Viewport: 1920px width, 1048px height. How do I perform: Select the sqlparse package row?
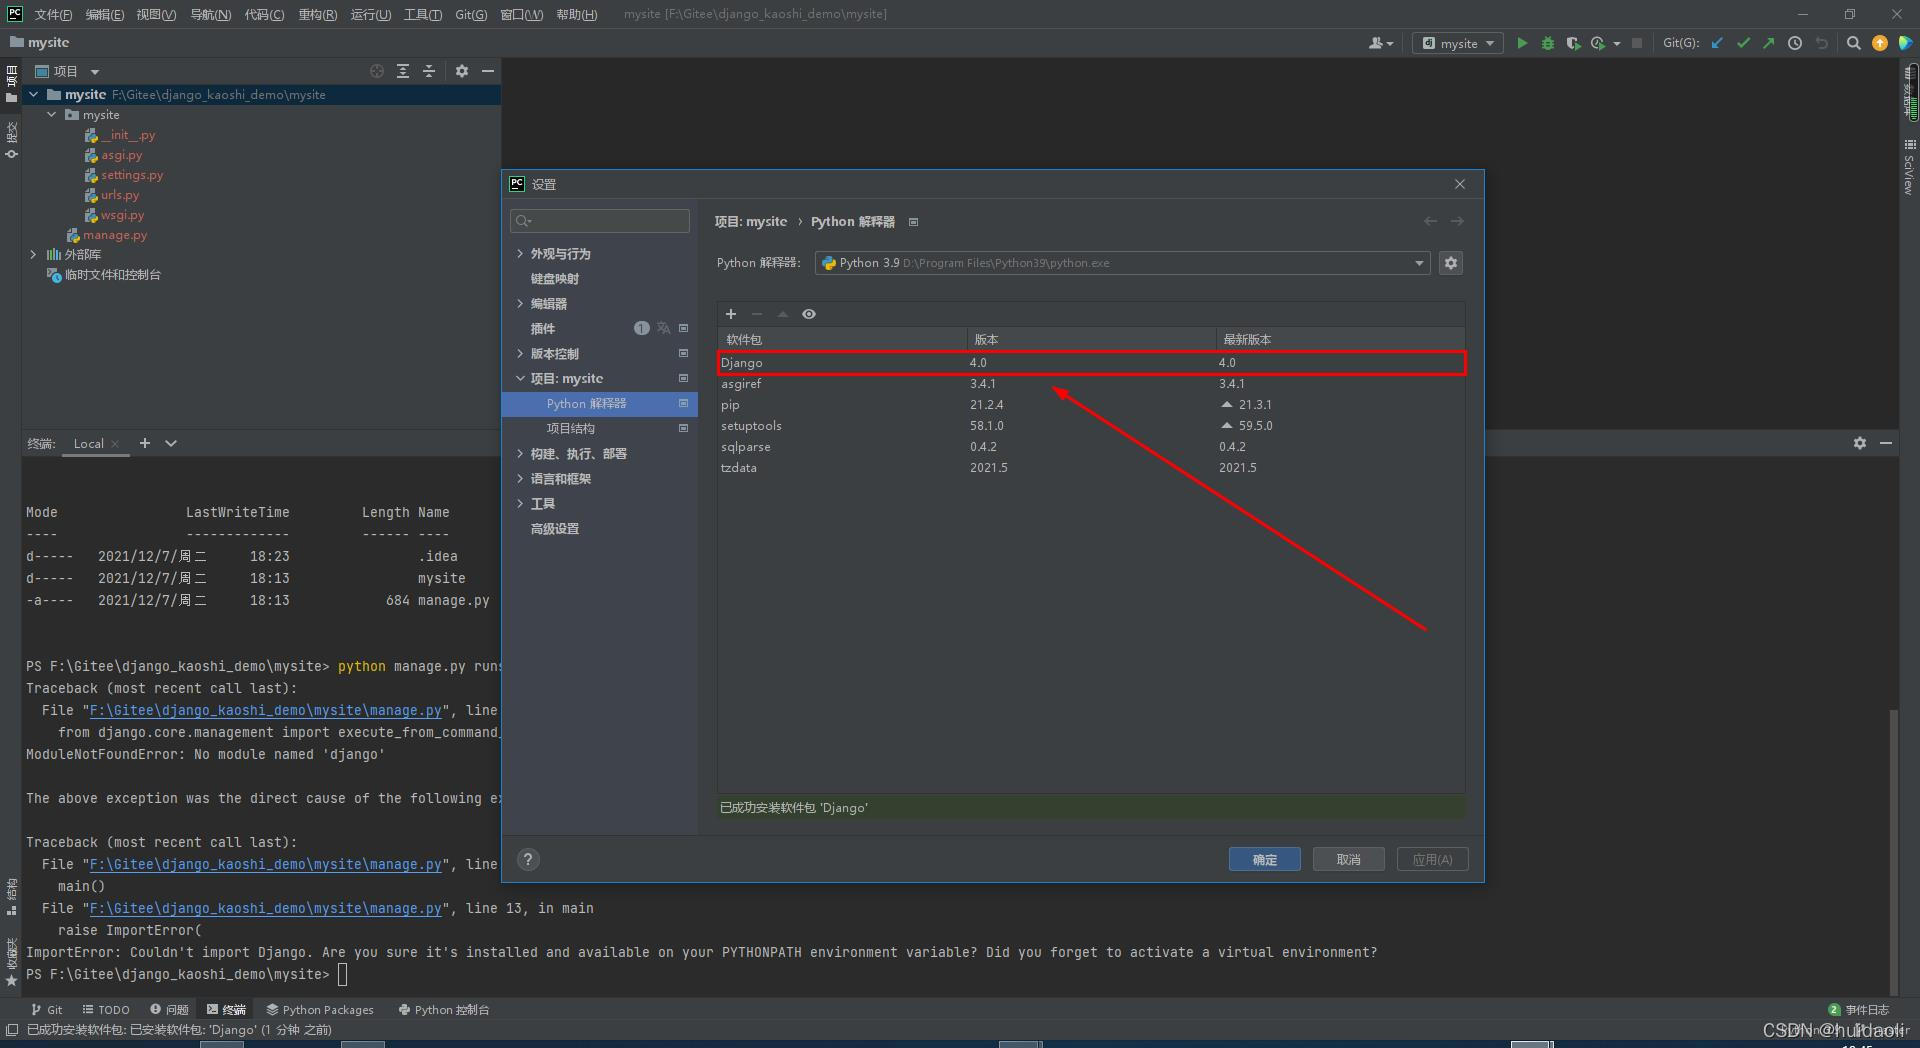point(1091,447)
